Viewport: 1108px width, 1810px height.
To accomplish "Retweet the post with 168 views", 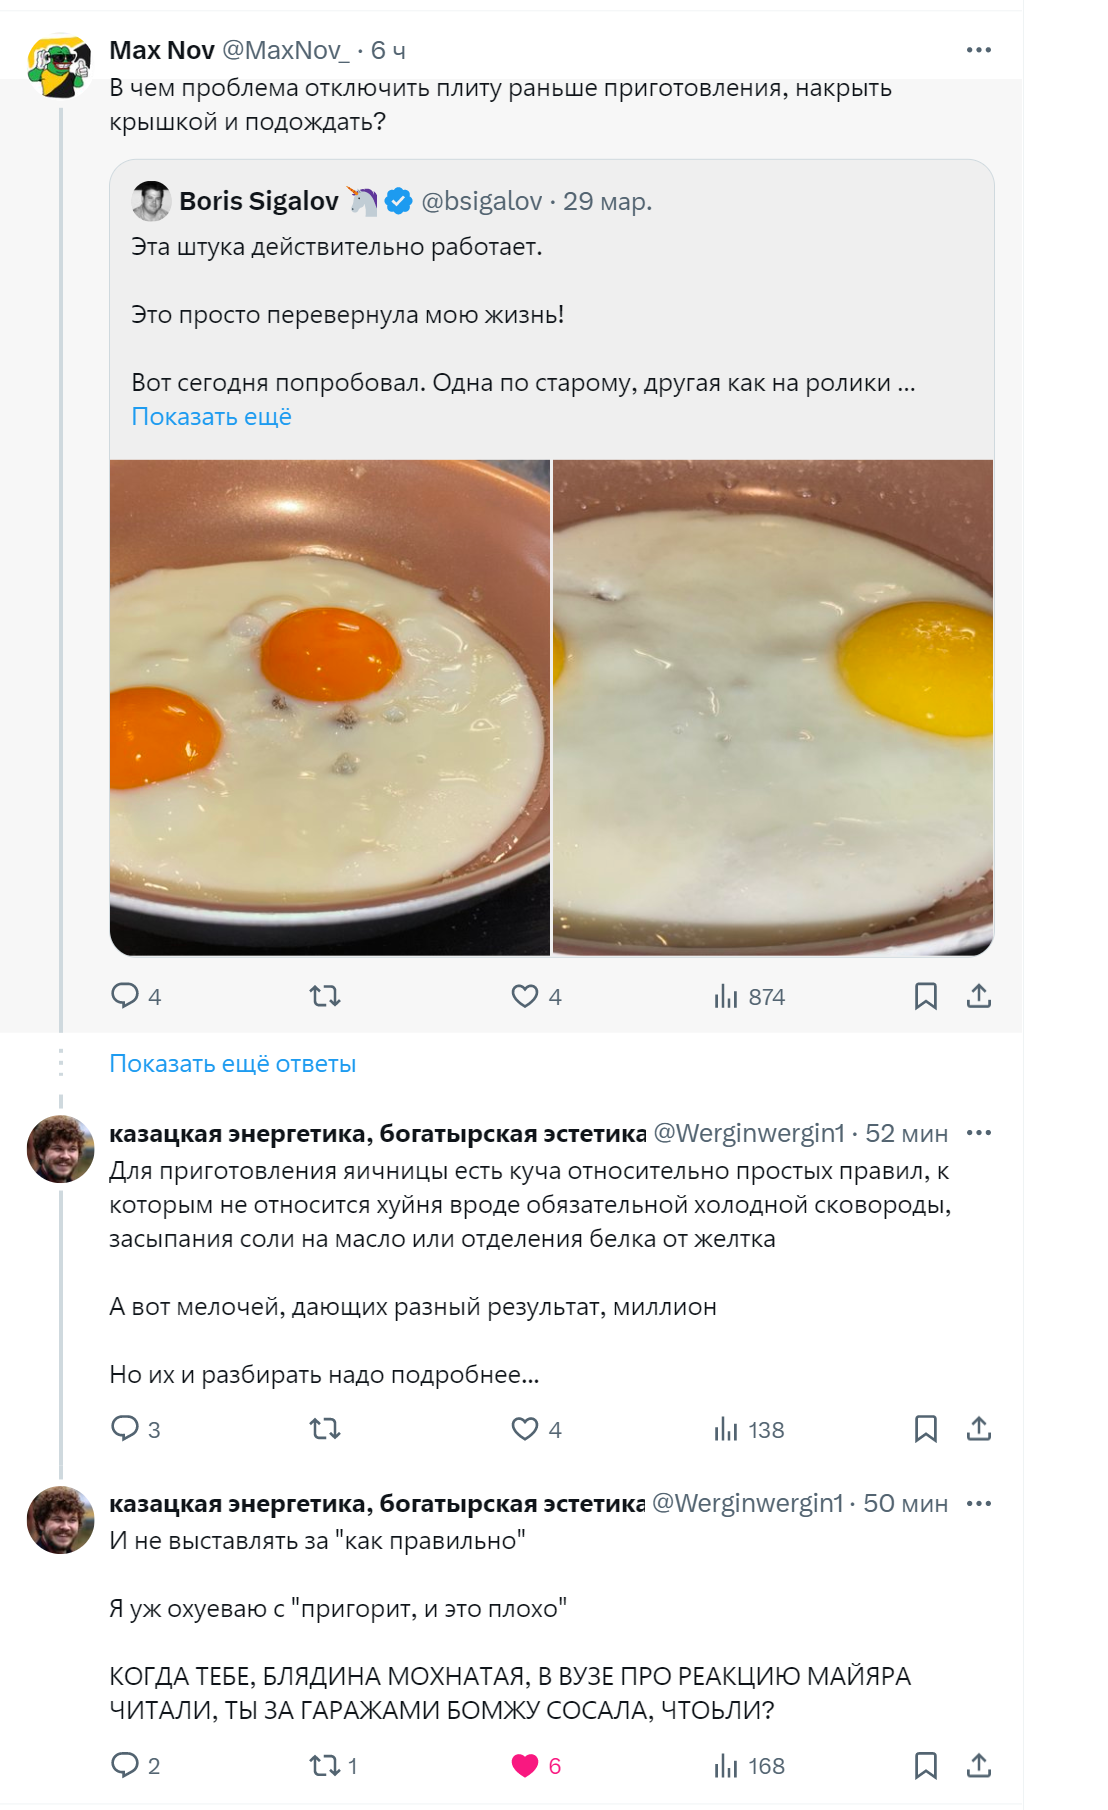I will 325,1766.
